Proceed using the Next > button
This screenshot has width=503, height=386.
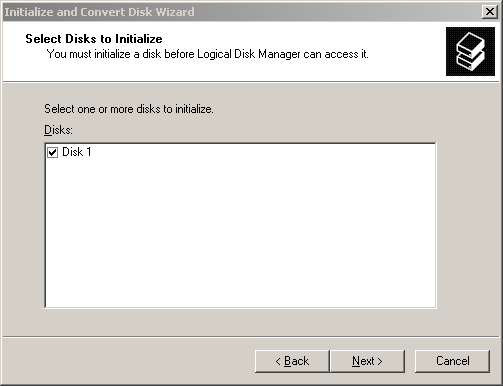pyautogui.click(x=367, y=361)
